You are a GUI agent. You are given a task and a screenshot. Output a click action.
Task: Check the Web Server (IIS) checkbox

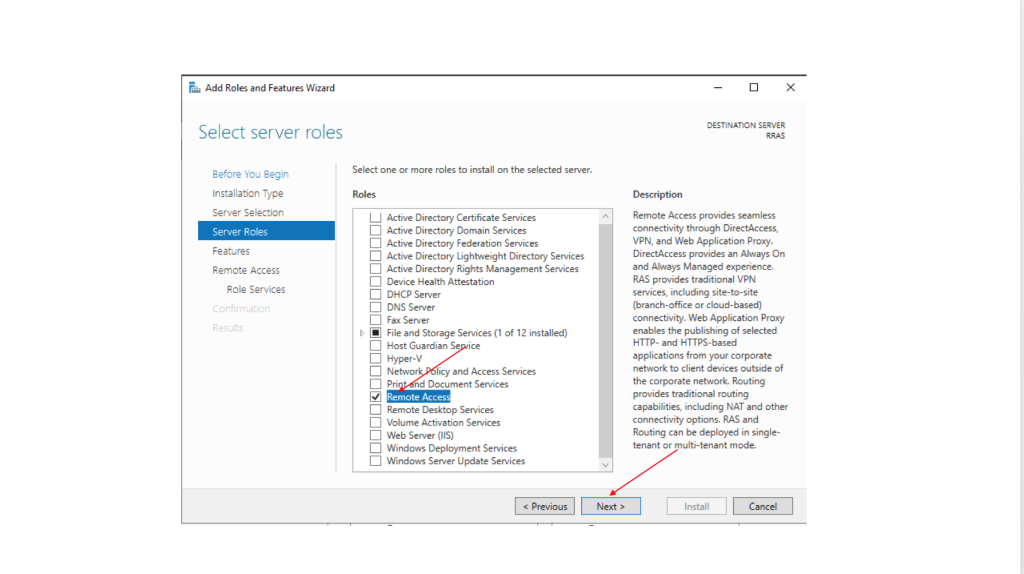coord(376,436)
